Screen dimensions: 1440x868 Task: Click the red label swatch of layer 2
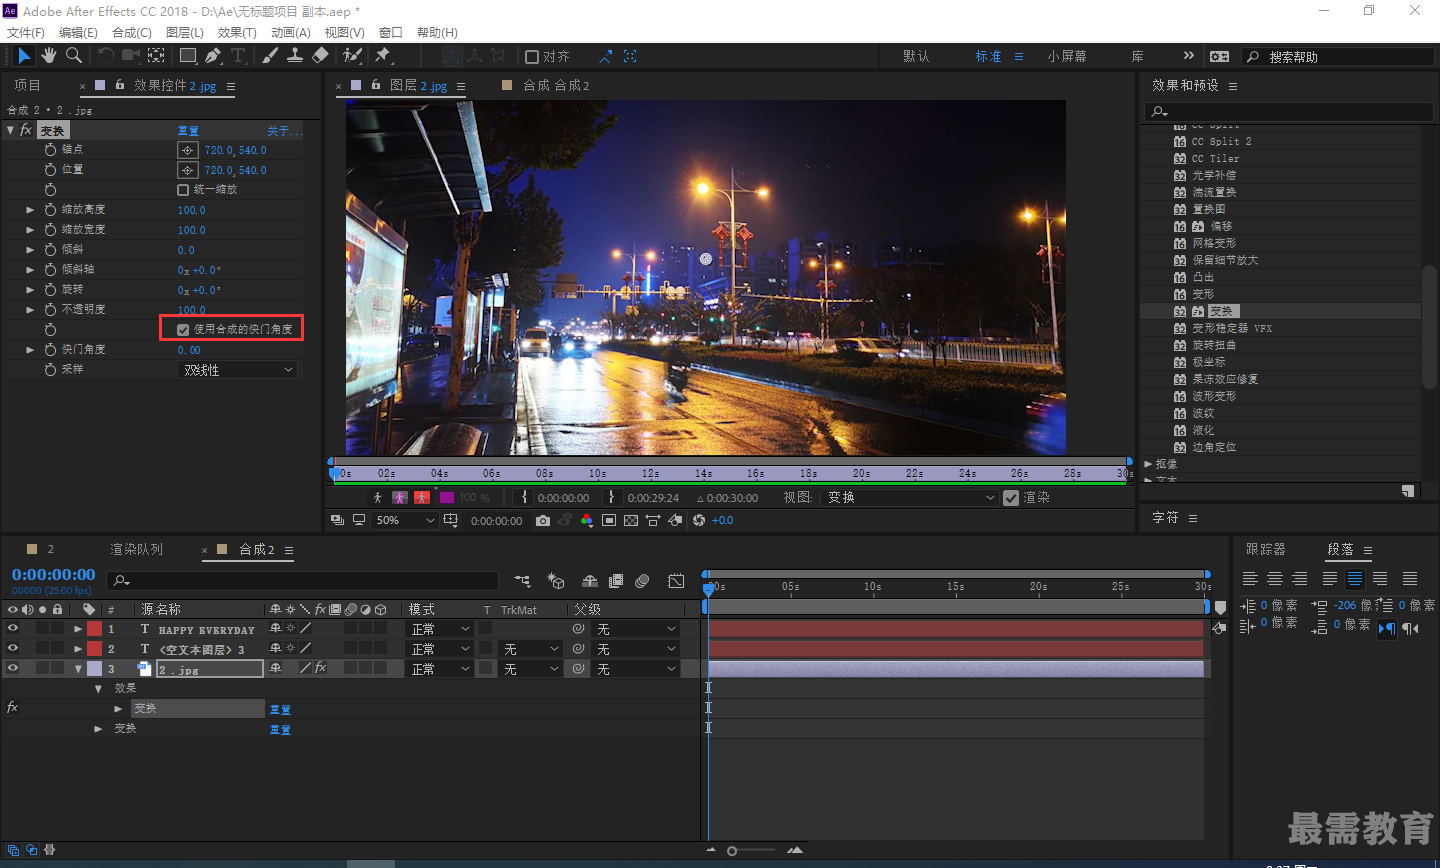[x=94, y=649]
